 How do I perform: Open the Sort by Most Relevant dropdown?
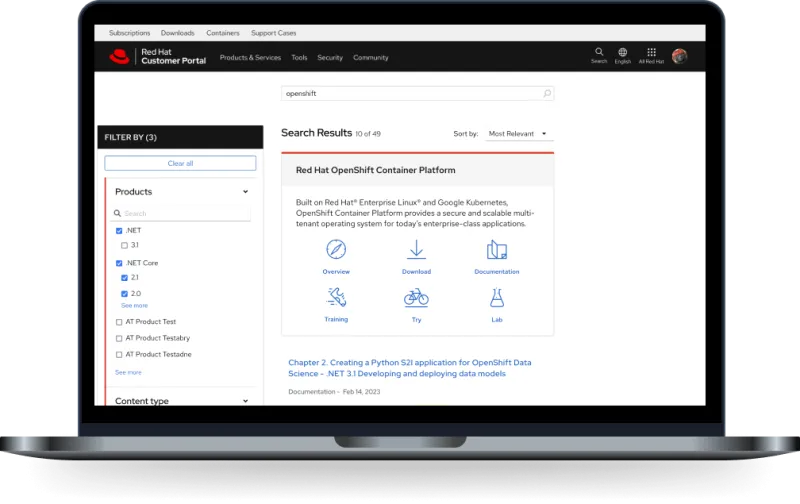pos(518,134)
